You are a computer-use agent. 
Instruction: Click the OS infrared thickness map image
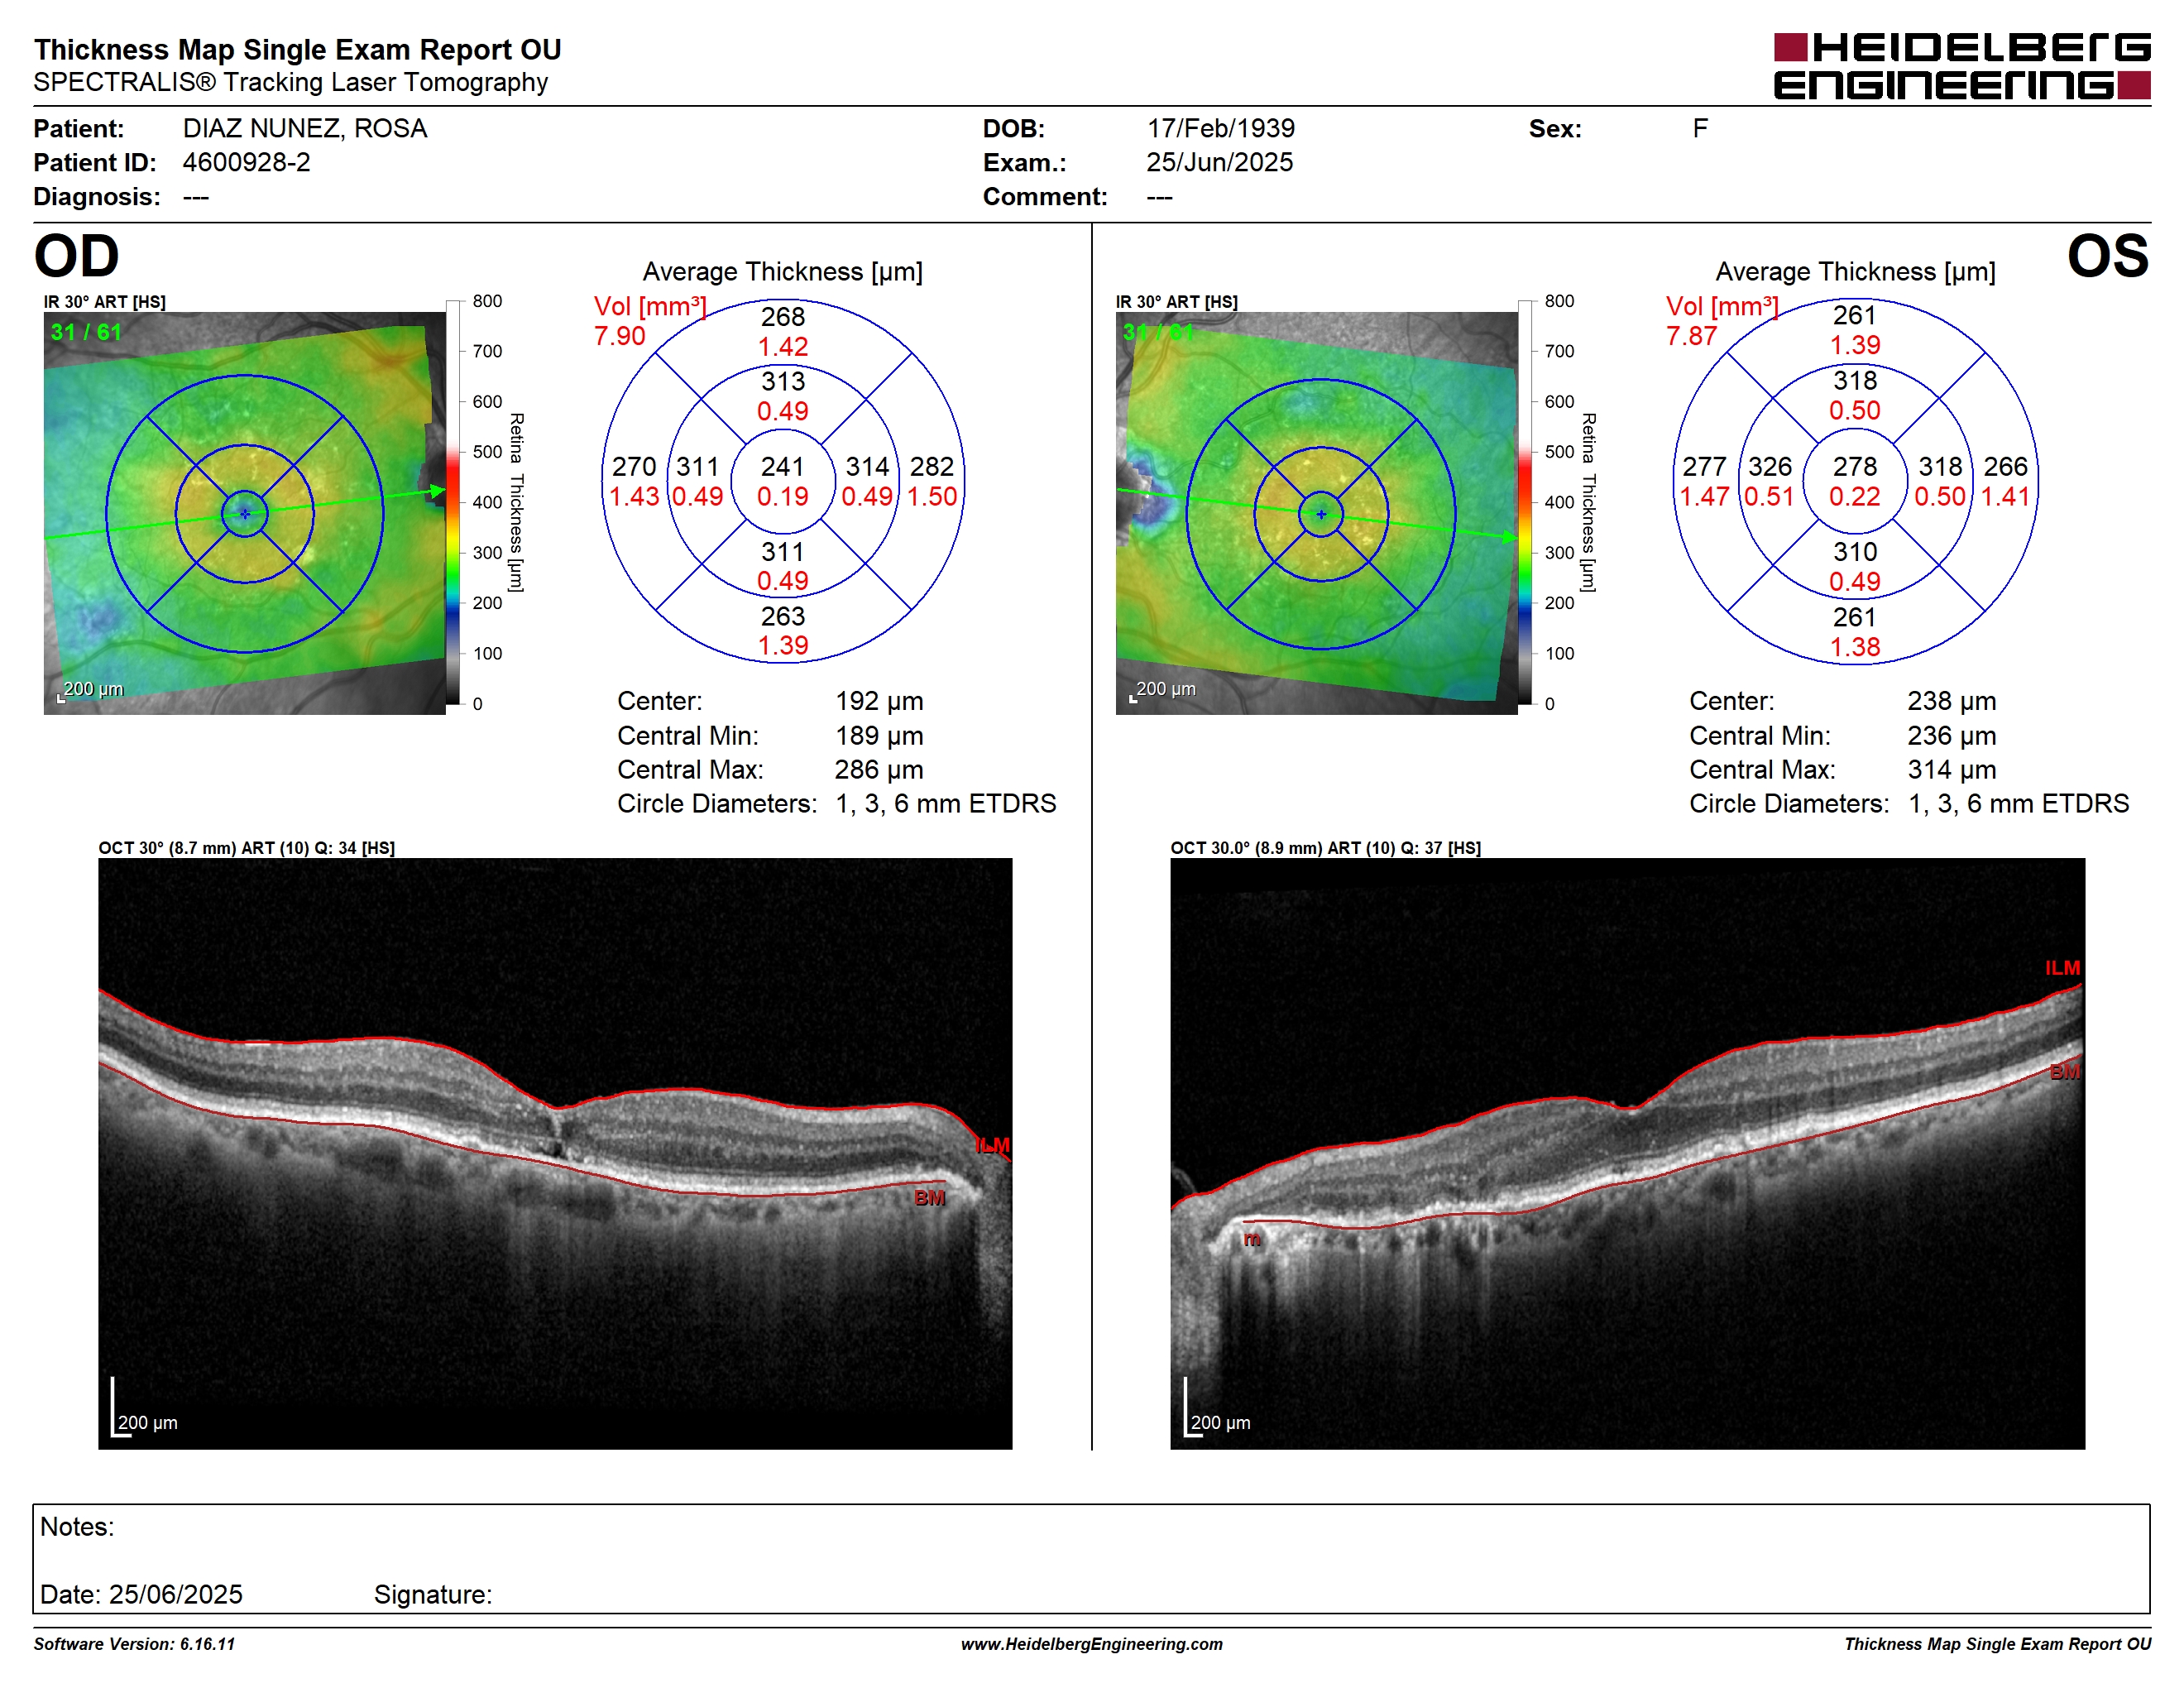(x=1316, y=513)
